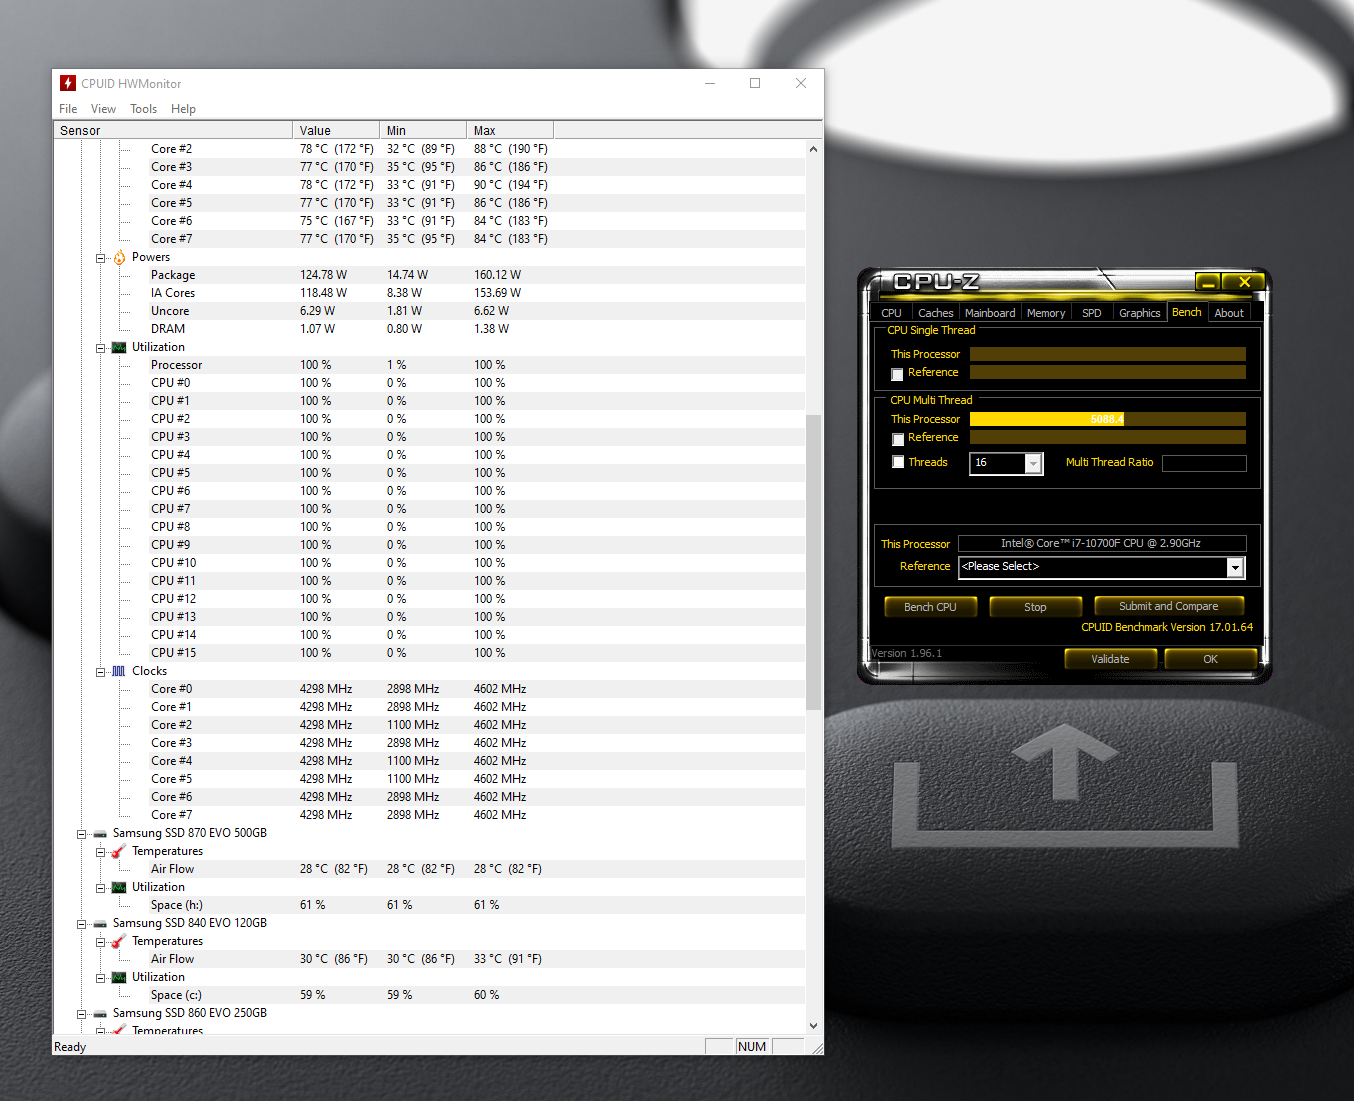Open the About tab in CPU-Z
This screenshot has height=1101, width=1354.
(x=1229, y=313)
